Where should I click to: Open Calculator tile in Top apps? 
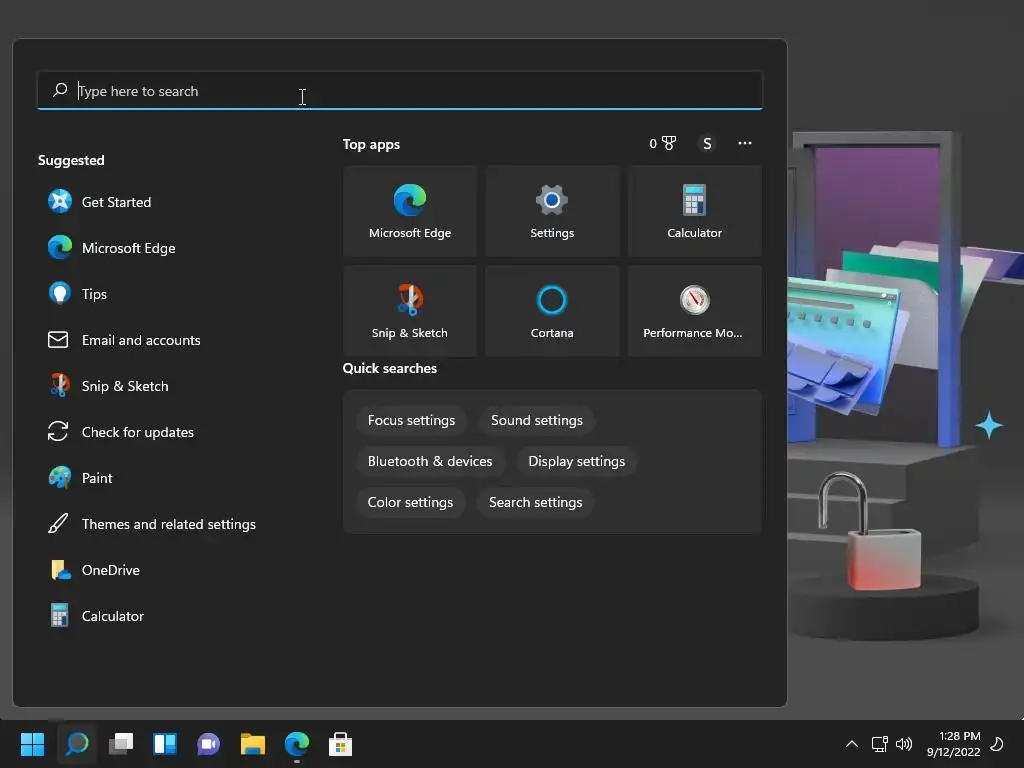point(694,211)
